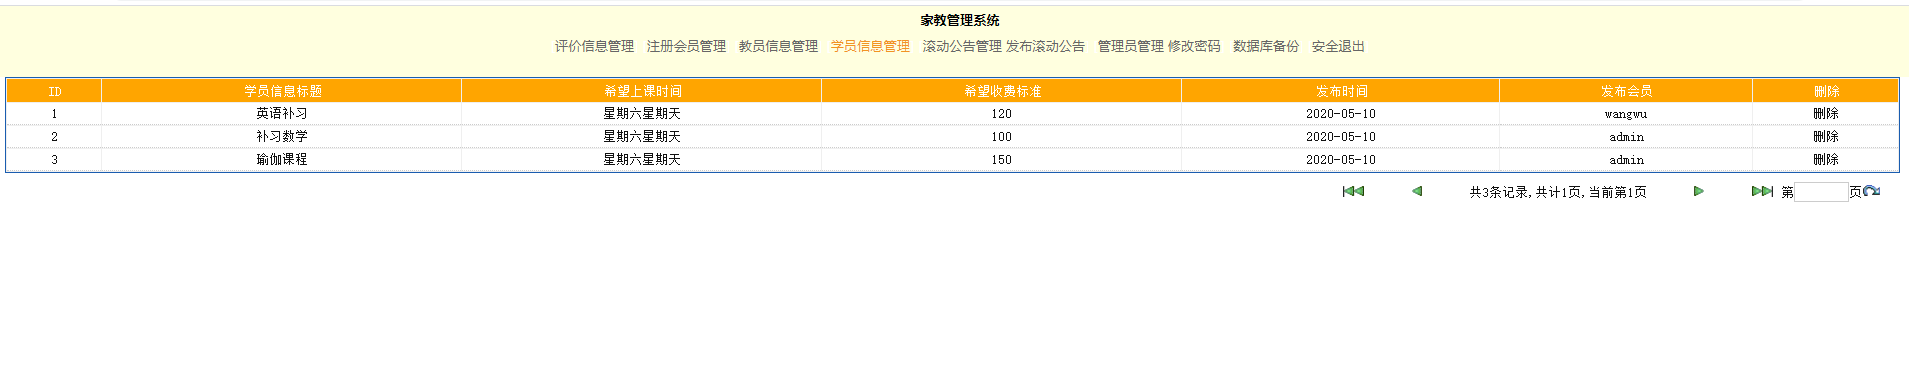
Task: Click admin in the 瑜伽课程 row
Action: 1626,160
